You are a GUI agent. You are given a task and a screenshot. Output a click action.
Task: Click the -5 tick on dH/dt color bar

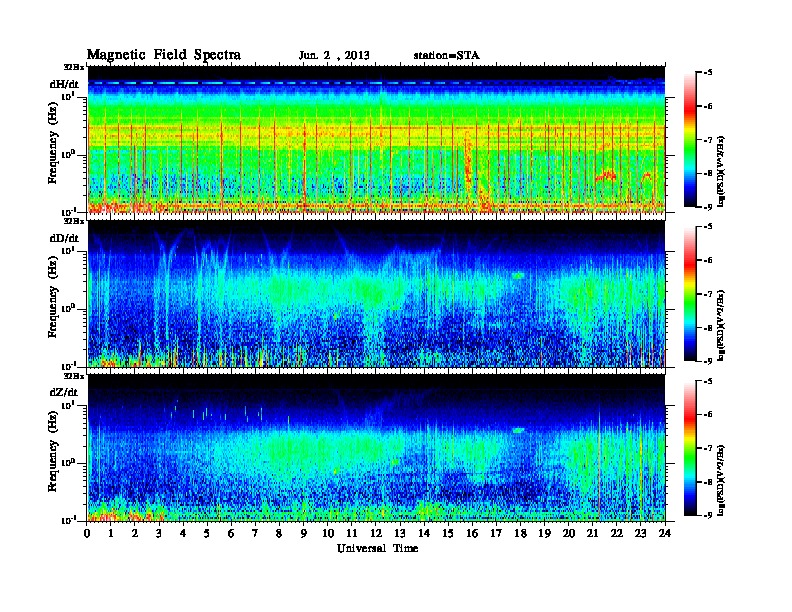point(708,73)
